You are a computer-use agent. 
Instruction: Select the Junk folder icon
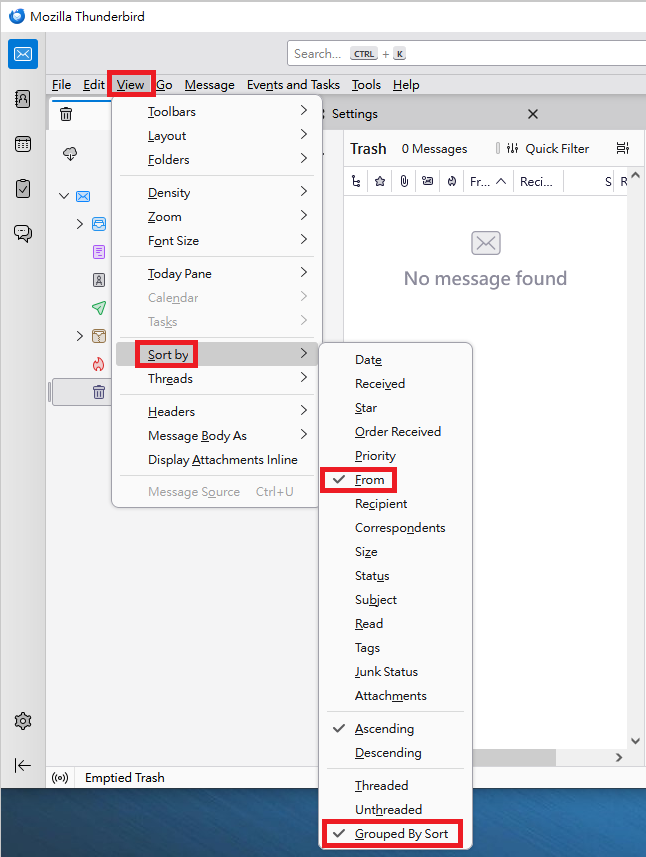point(98,364)
